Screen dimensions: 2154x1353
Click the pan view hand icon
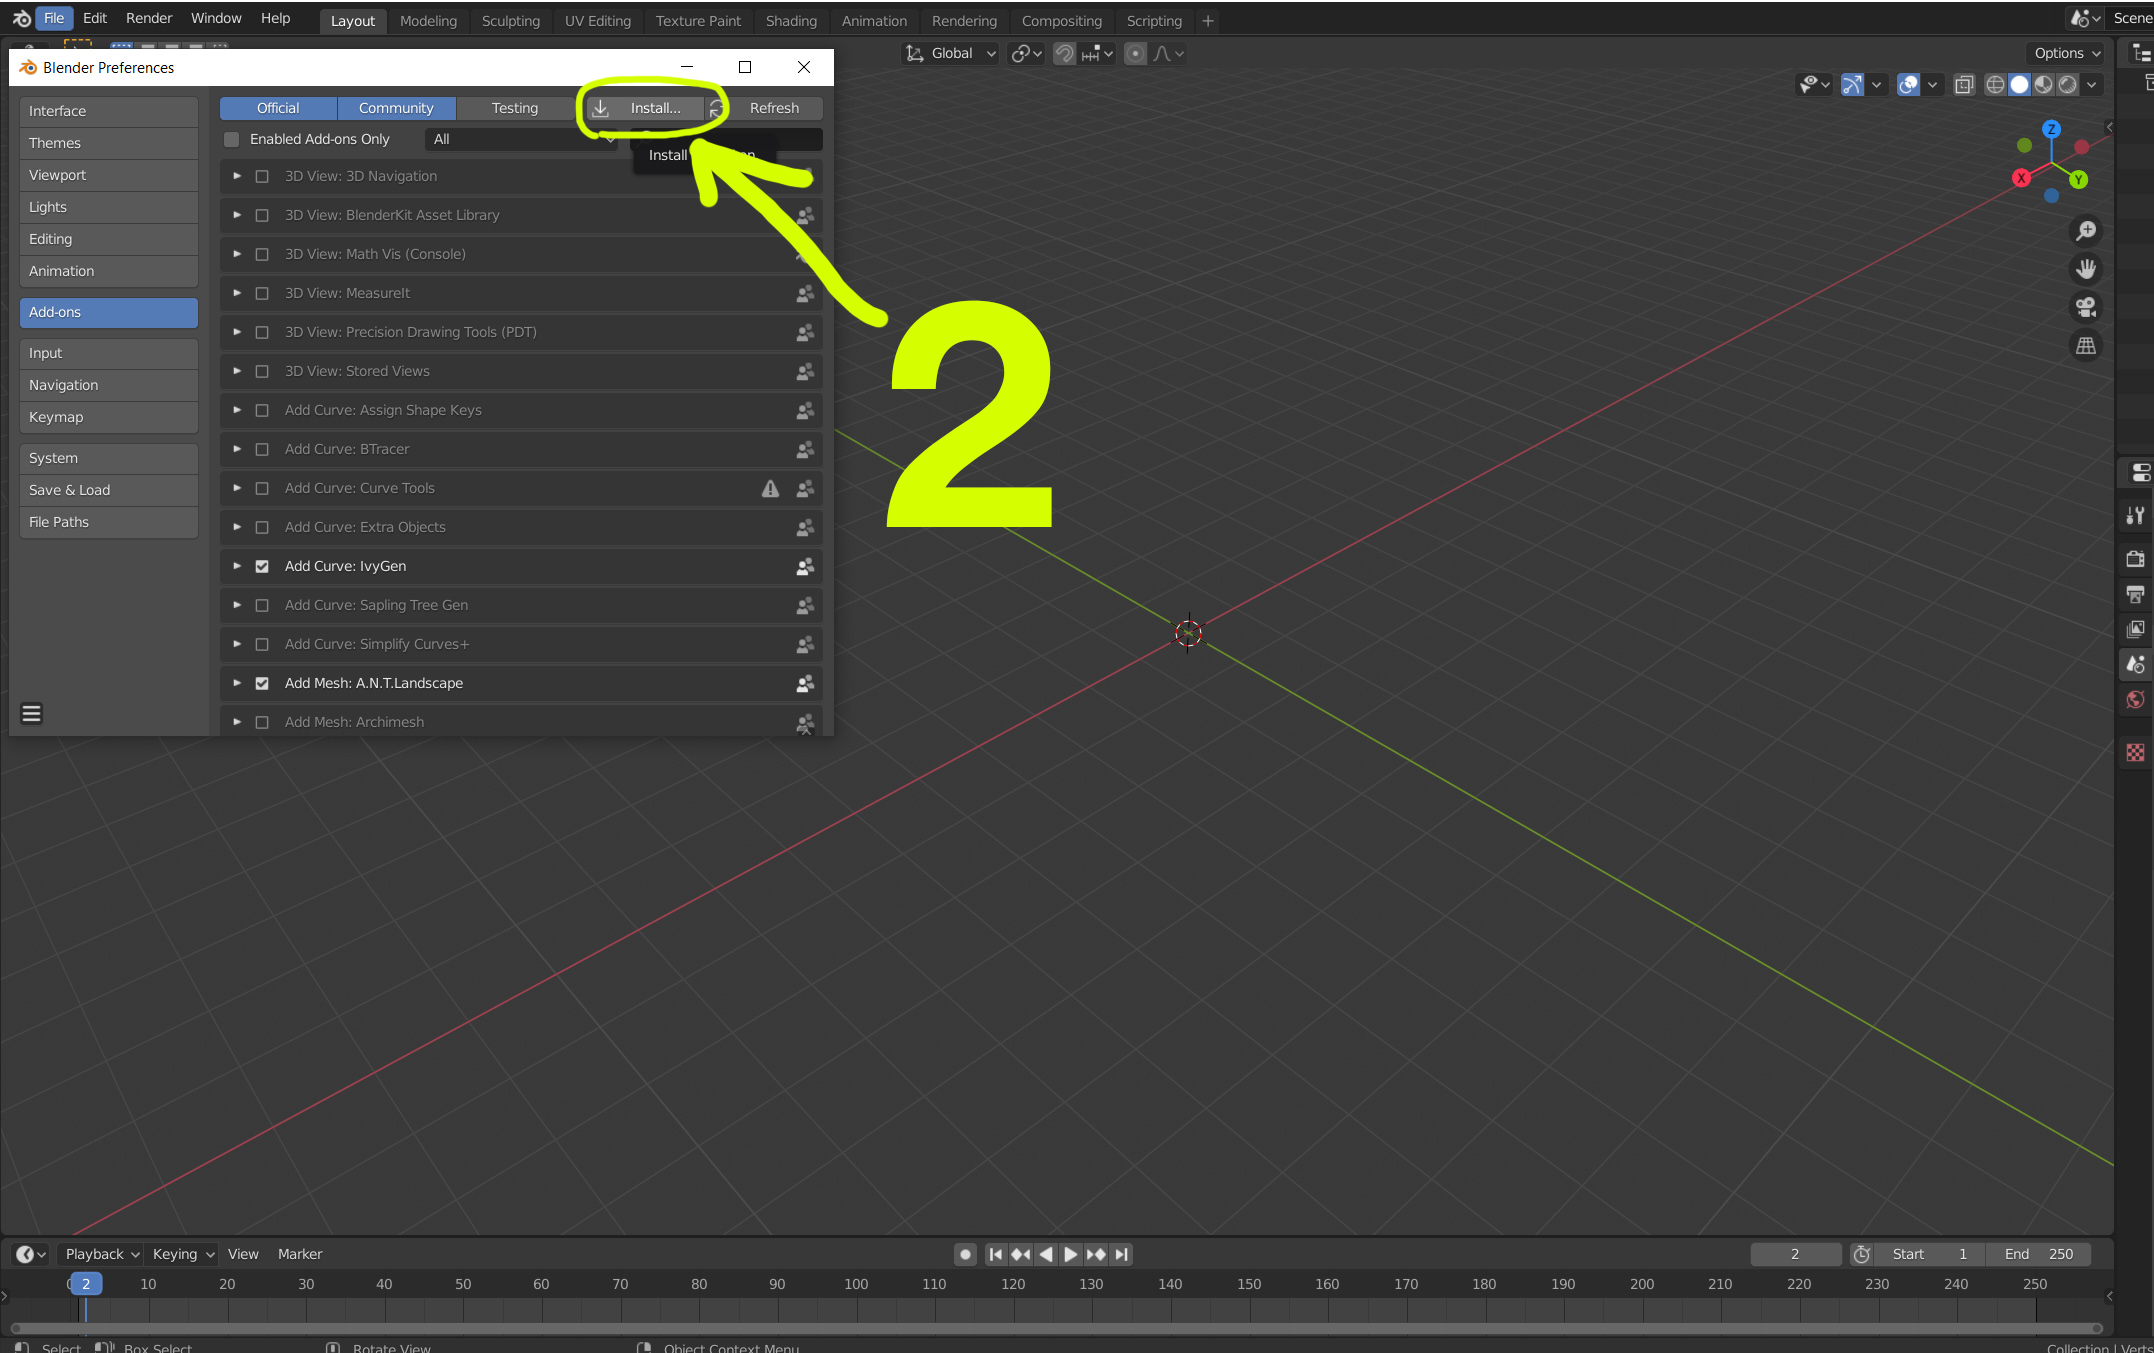2086,269
